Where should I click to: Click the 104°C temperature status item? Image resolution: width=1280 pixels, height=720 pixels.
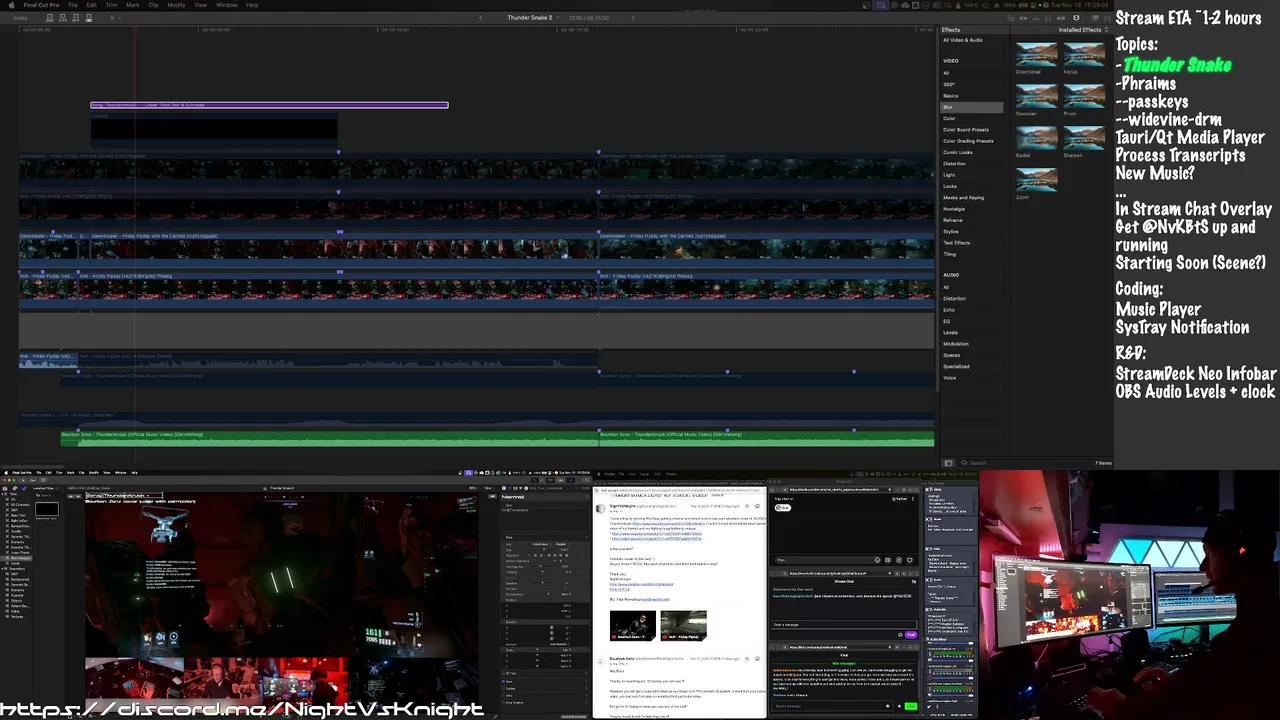point(971,5)
